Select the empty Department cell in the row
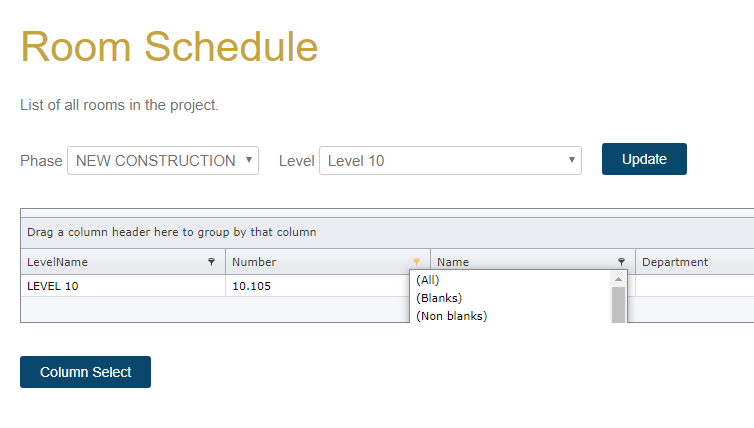 [x=694, y=286]
